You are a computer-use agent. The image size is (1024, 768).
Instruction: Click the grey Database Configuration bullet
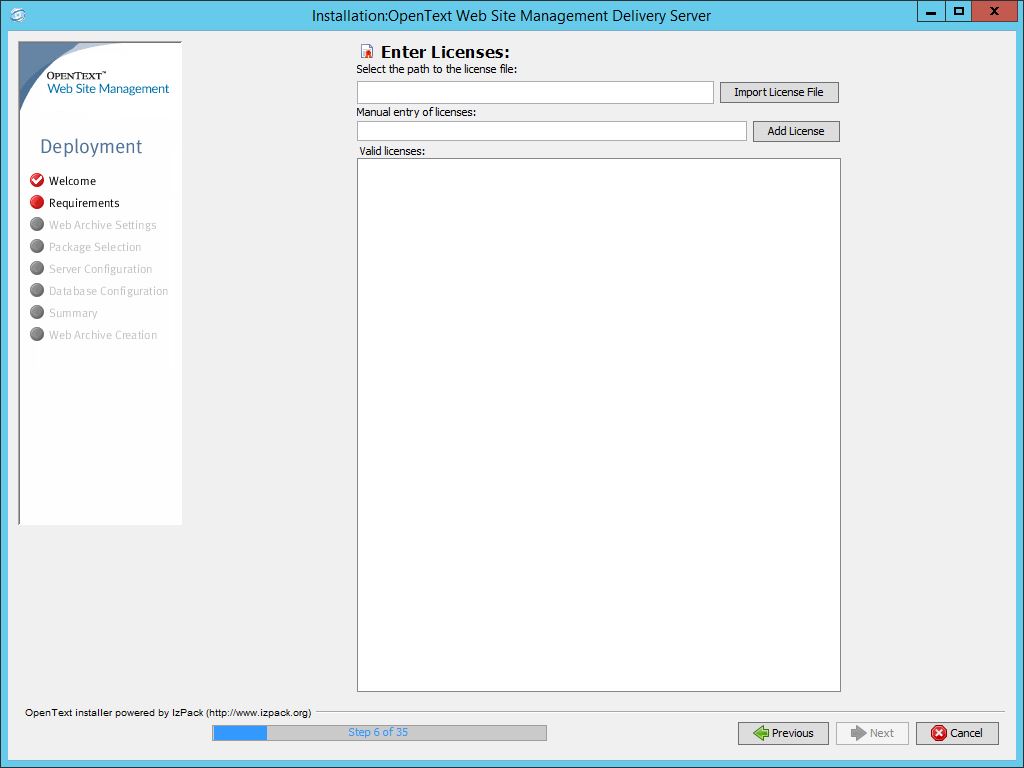coord(37,290)
